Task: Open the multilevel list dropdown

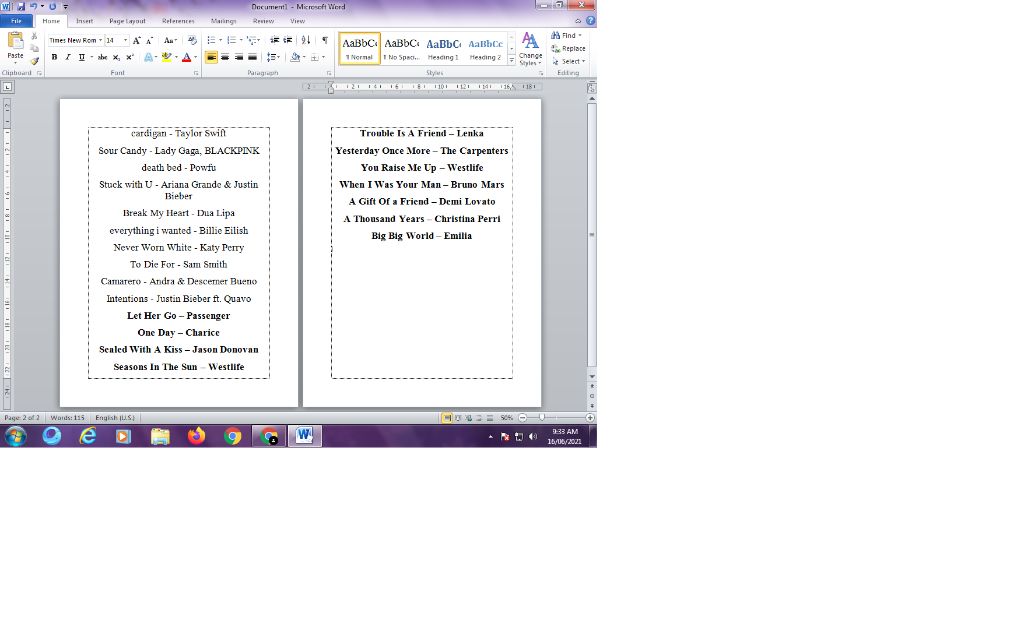Action: (x=259, y=40)
